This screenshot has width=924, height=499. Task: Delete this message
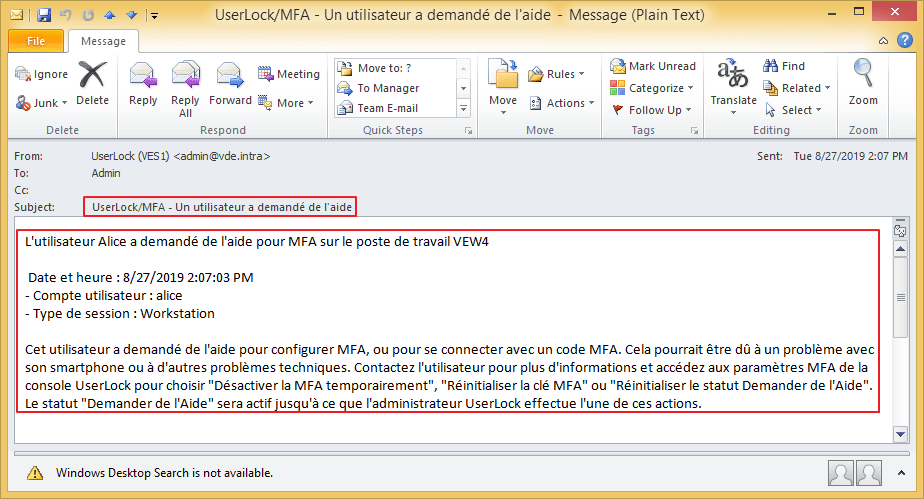pyautogui.click(x=93, y=84)
